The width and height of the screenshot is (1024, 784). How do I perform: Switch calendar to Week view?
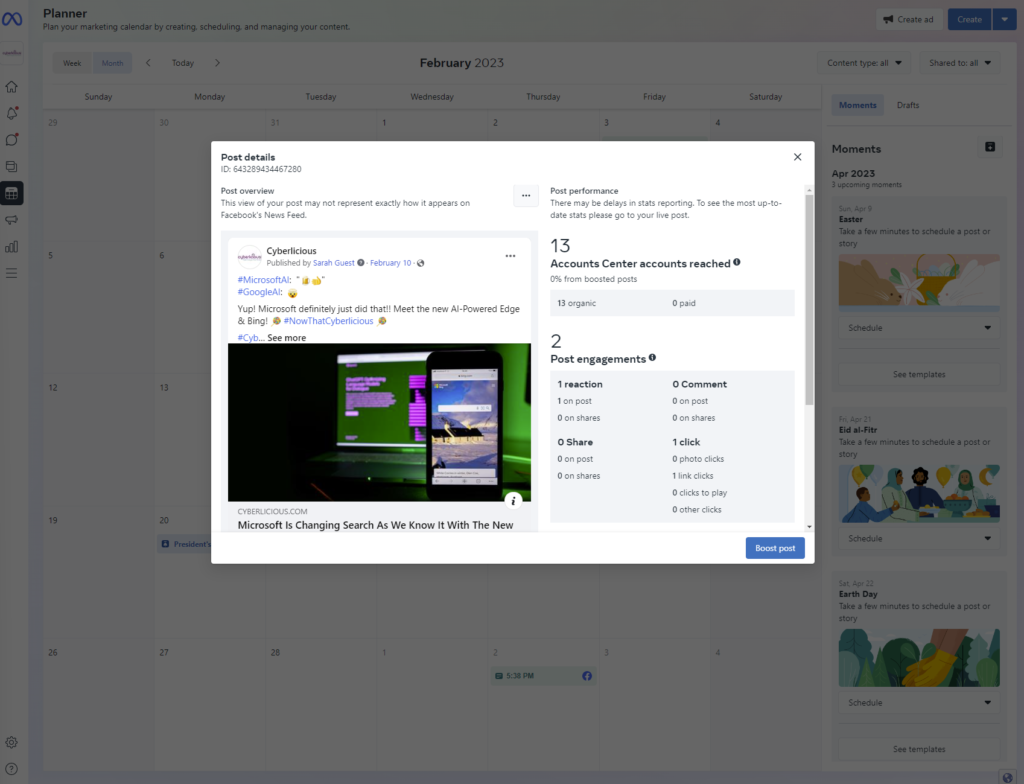coord(72,63)
